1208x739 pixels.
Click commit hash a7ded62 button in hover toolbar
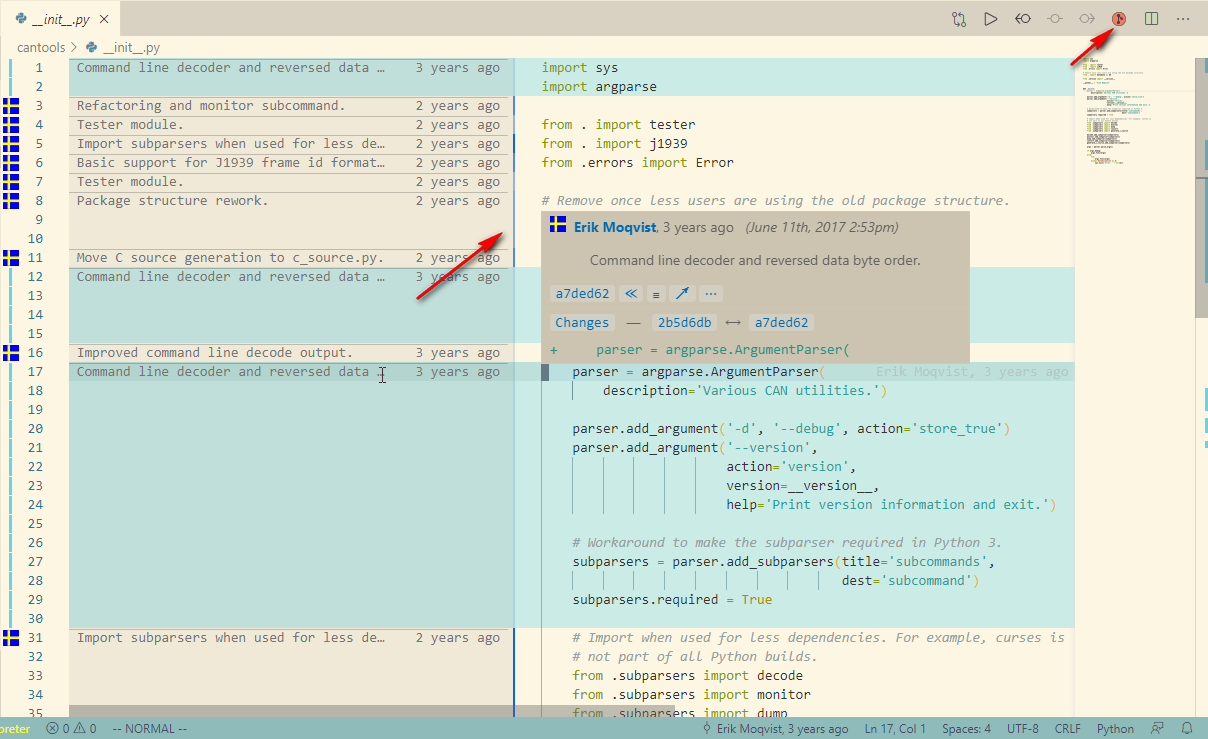(x=582, y=294)
